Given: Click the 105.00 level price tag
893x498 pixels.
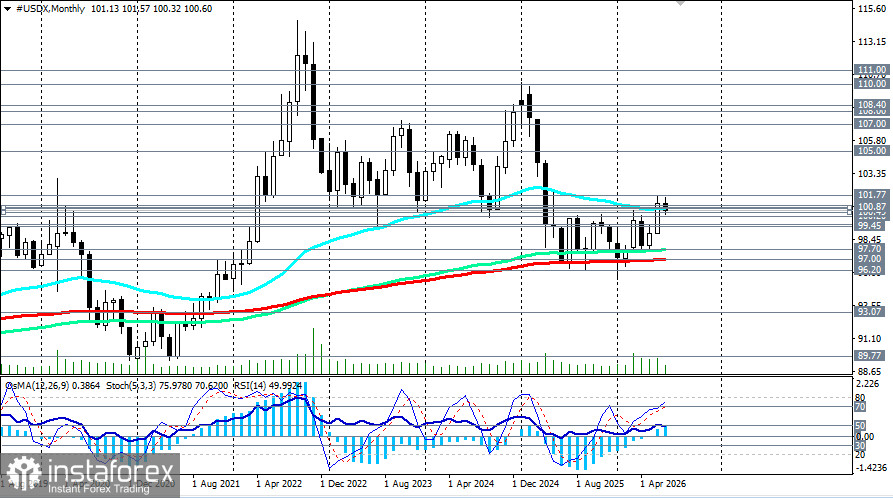Looking at the screenshot, I should point(872,150).
